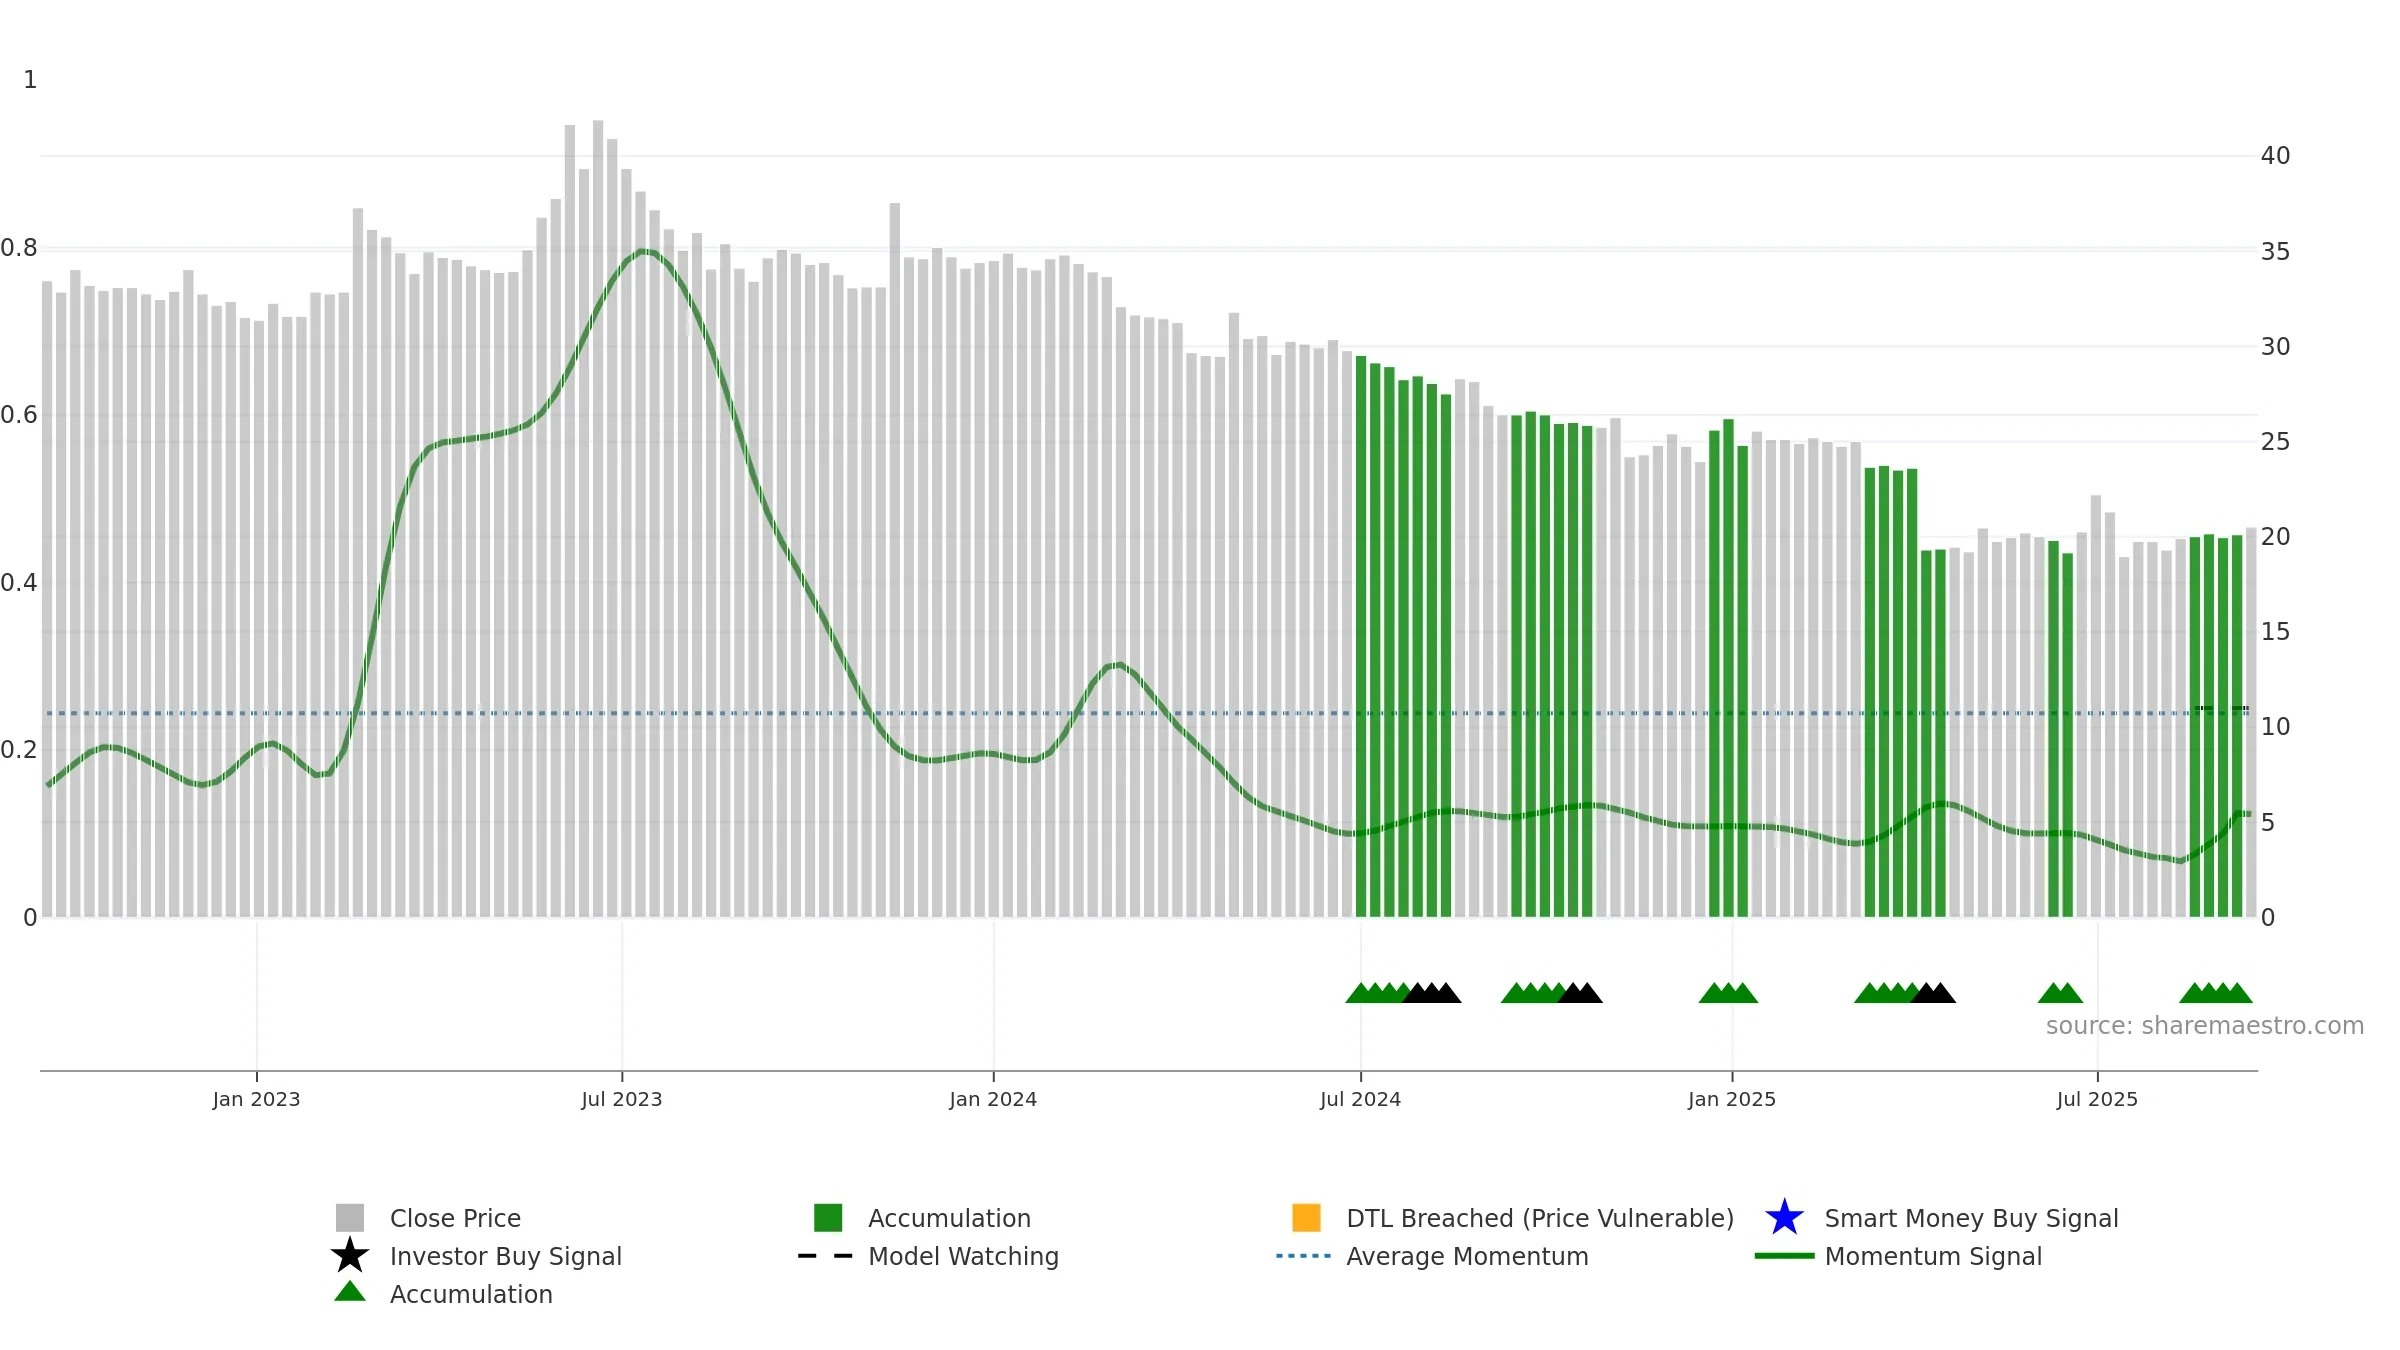Click the Jan 2025 x-axis tick label
Screen dimensions: 2400x1350
[x=1732, y=1099]
